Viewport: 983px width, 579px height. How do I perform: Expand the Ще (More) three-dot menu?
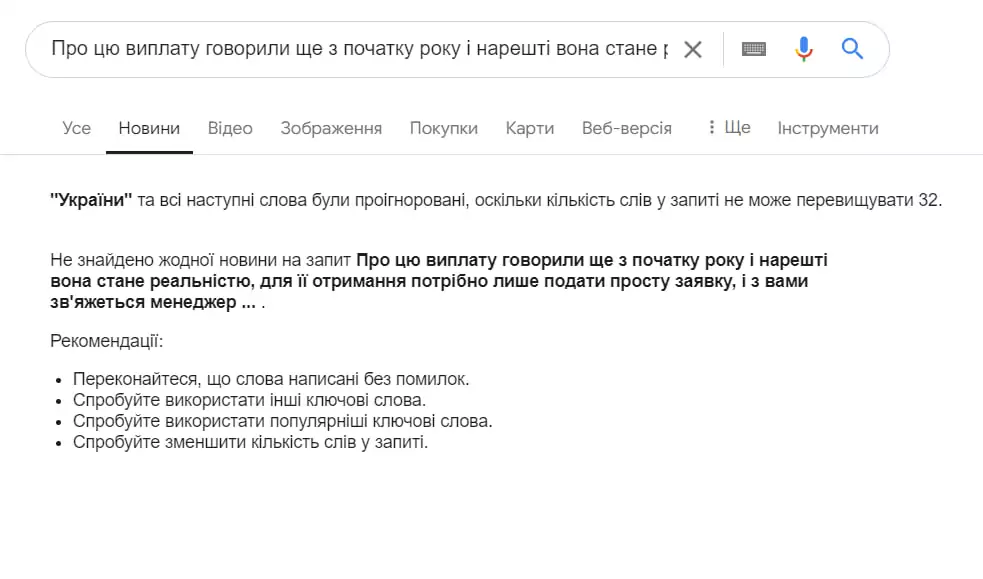(728, 128)
